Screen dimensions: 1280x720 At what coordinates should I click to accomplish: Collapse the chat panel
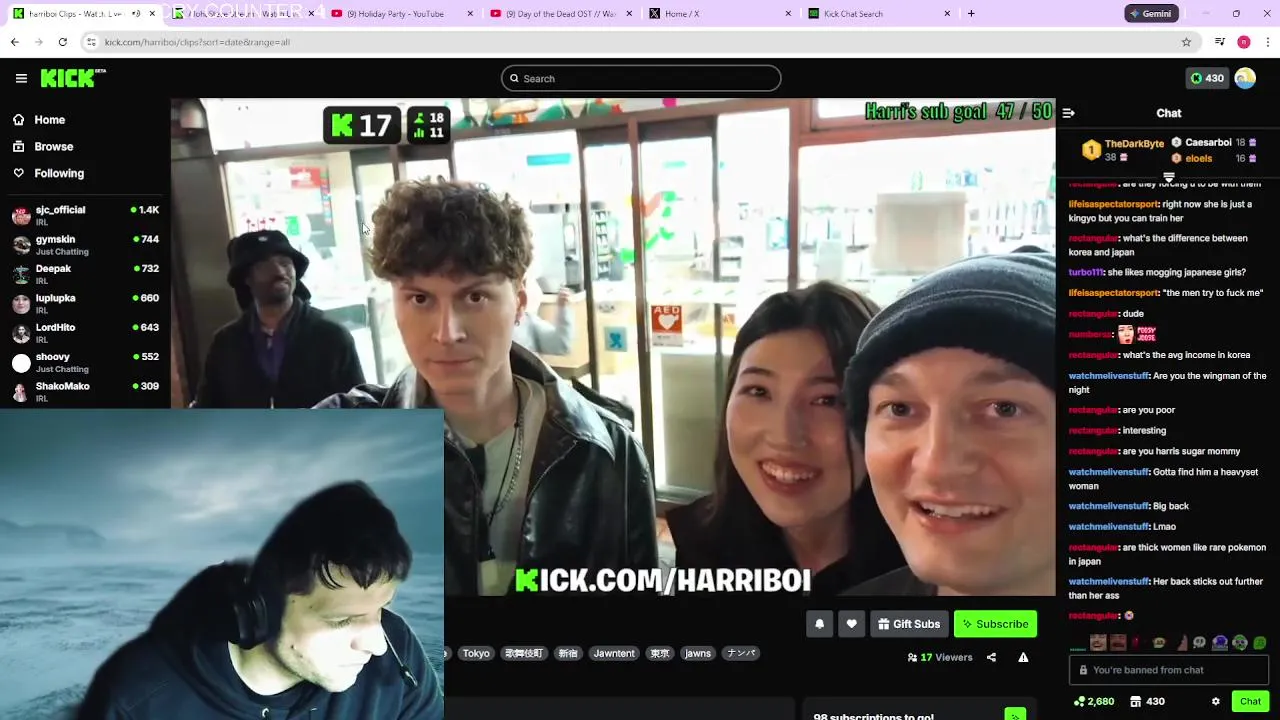[x=1068, y=113]
